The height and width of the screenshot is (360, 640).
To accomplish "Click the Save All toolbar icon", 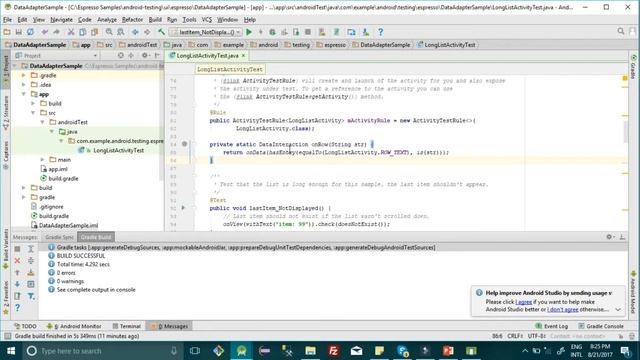I will pos(19,32).
